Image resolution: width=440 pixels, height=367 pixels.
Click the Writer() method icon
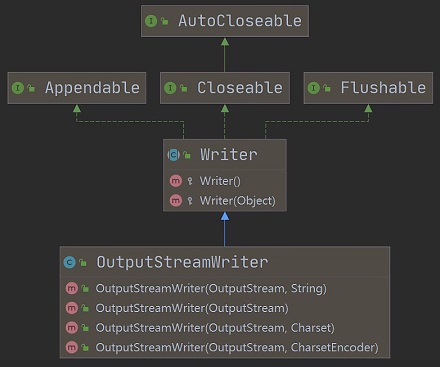(176, 181)
